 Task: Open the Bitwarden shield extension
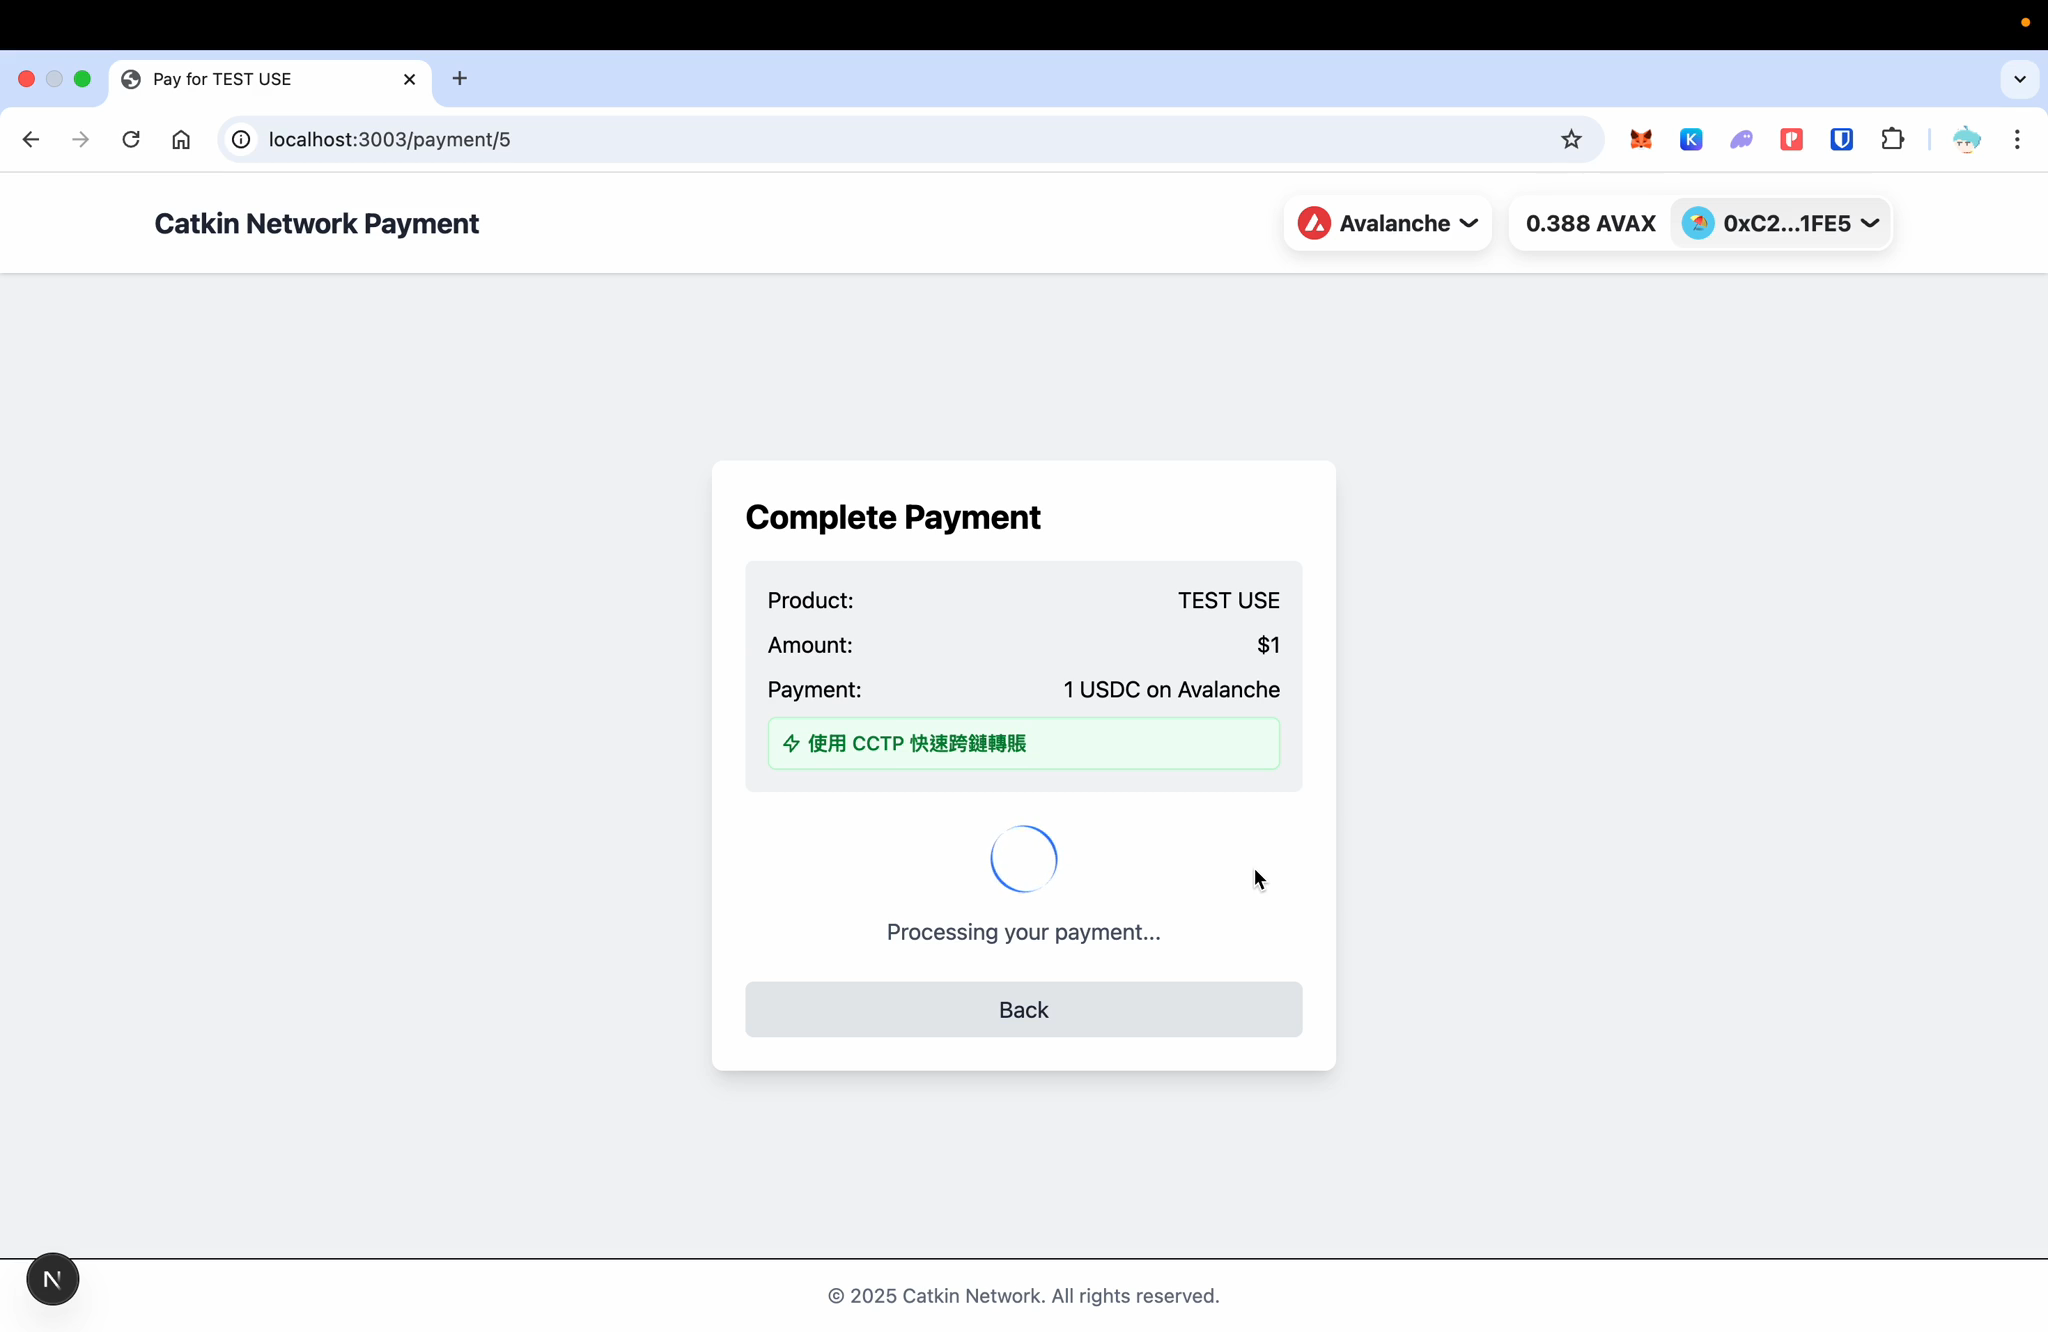1841,139
